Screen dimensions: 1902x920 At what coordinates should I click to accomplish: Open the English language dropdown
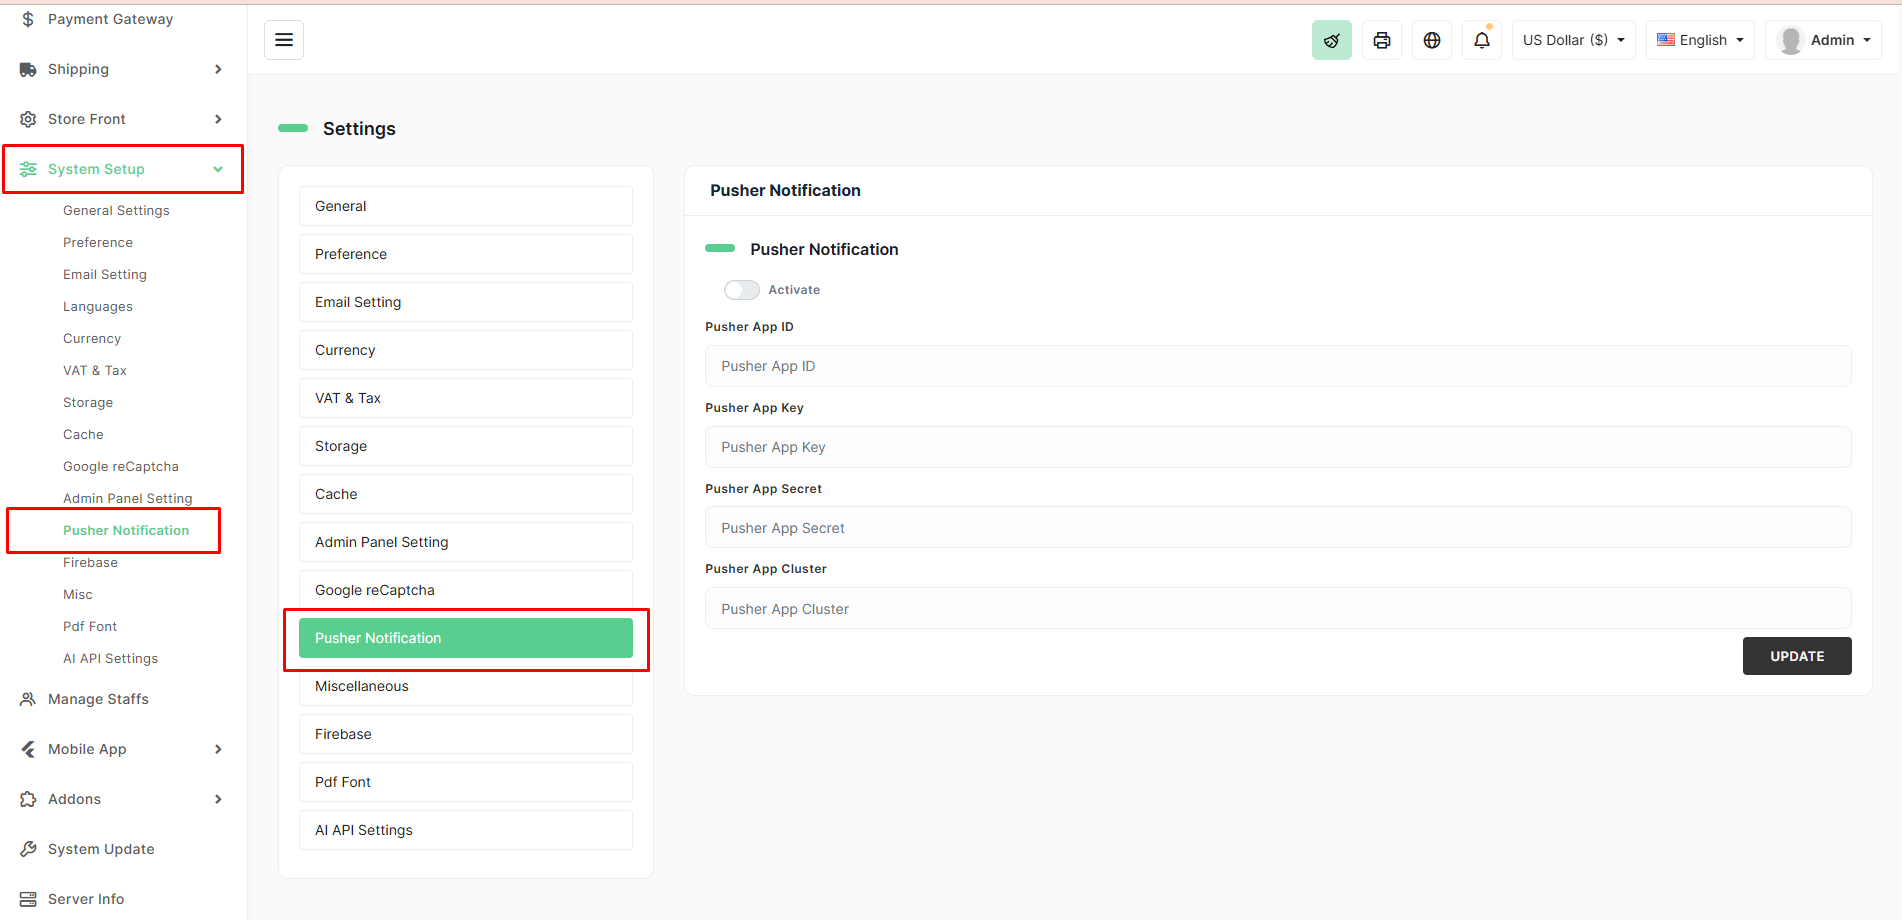[x=1700, y=40]
